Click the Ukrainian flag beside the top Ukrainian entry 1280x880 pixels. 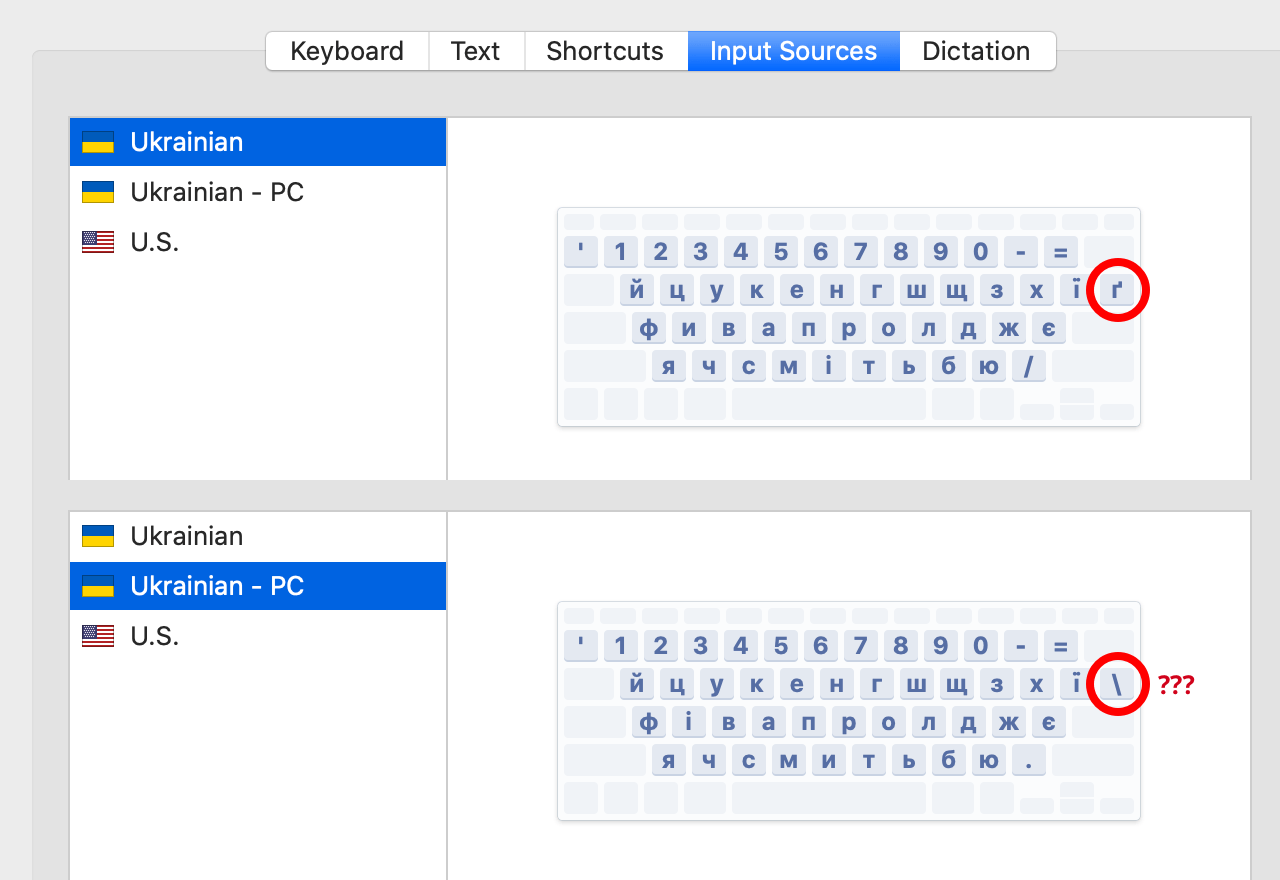point(97,142)
